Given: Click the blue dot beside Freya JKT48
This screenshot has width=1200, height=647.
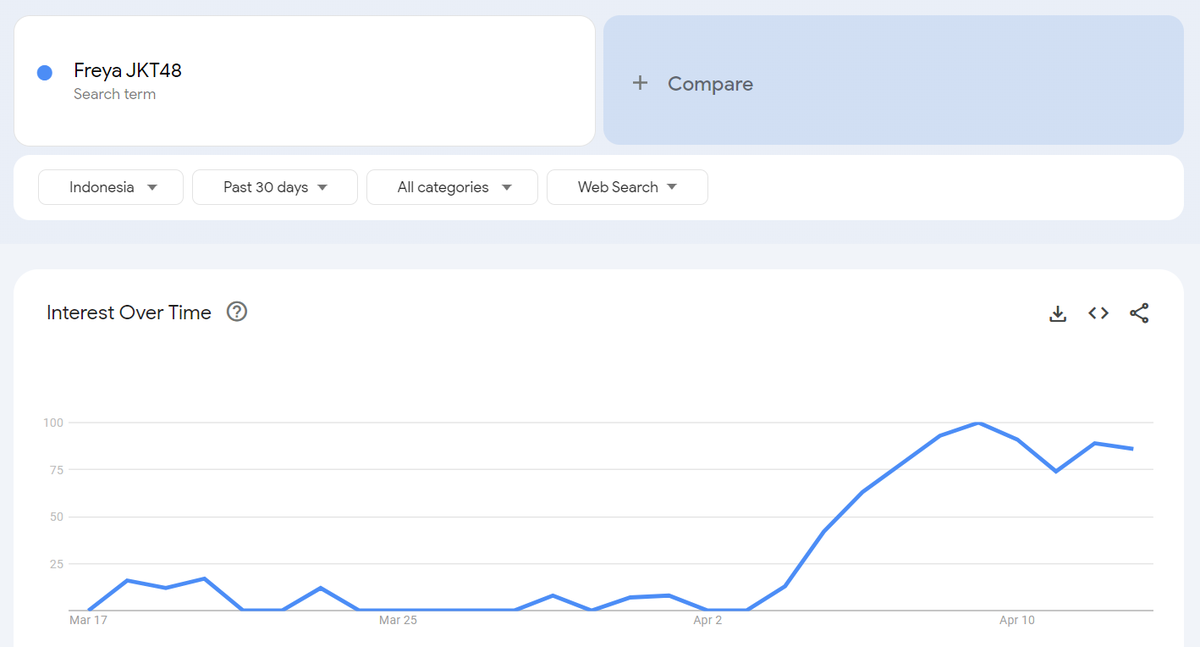Looking at the screenshot, I should tap(44, 73).
